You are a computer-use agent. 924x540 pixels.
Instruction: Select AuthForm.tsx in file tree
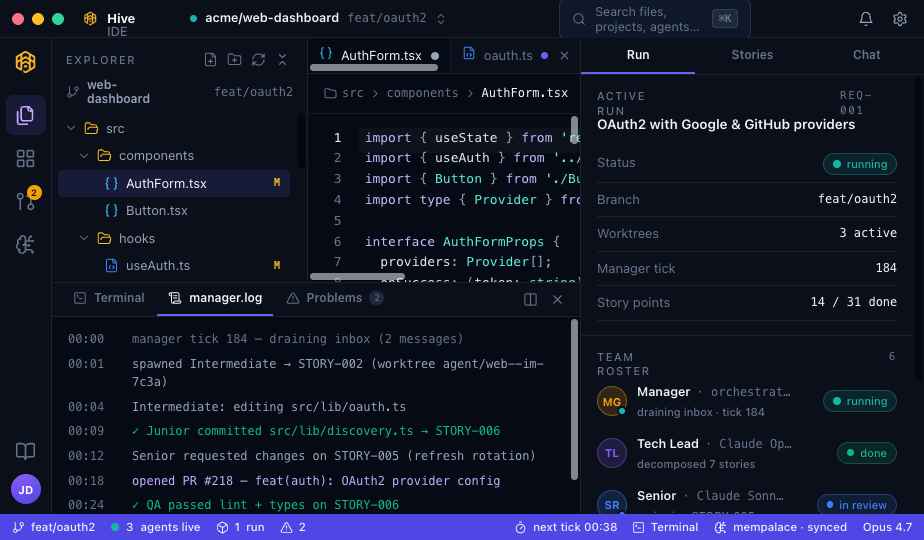174,183
